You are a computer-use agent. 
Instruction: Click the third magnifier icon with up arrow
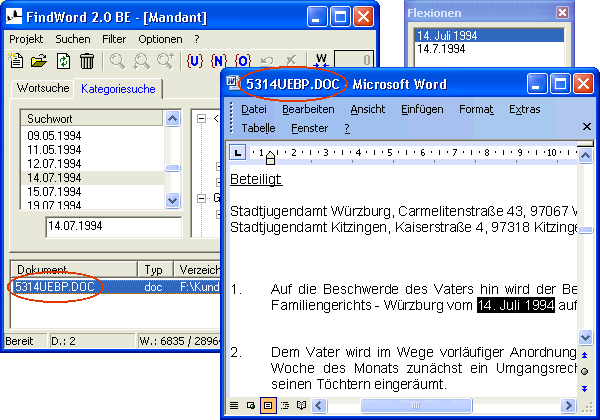click(165, 61)
